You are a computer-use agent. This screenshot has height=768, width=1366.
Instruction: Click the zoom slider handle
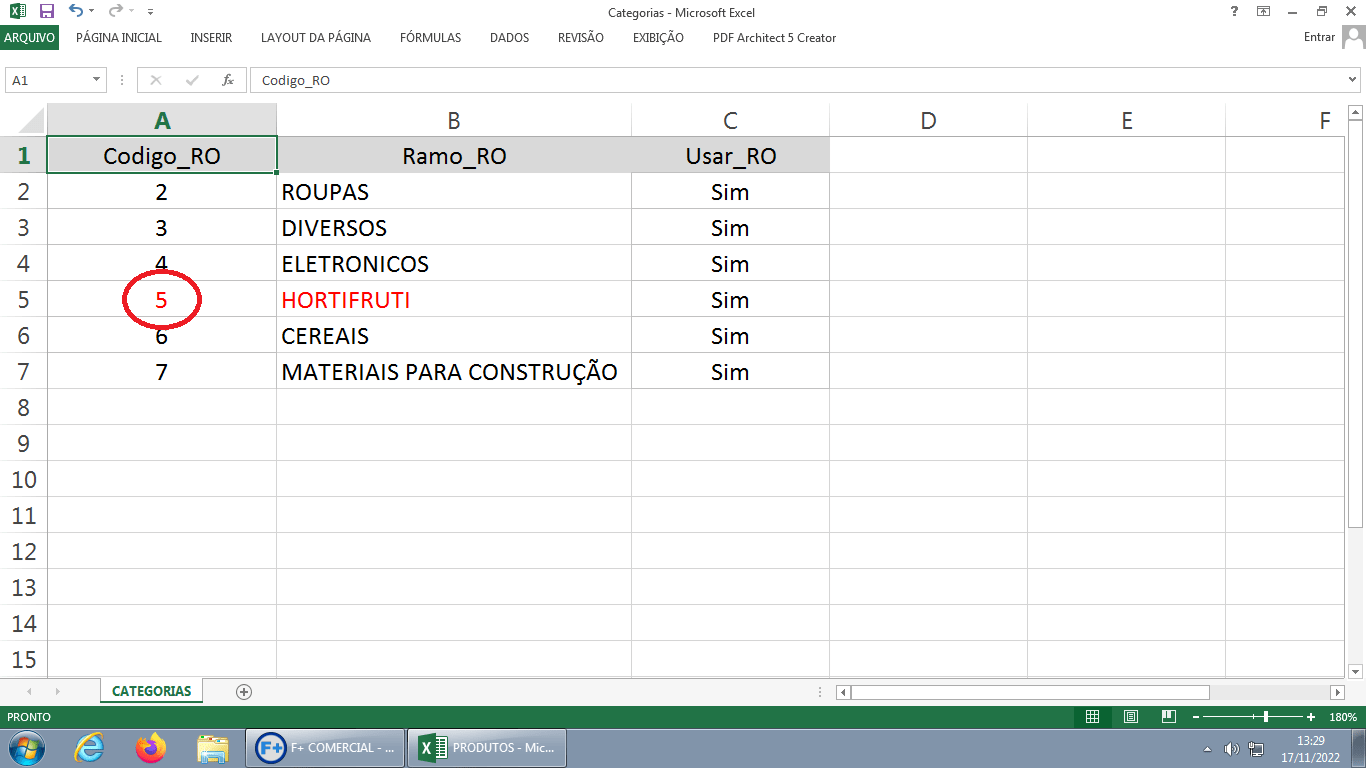pyautogui.click(x=1266, y=717)
